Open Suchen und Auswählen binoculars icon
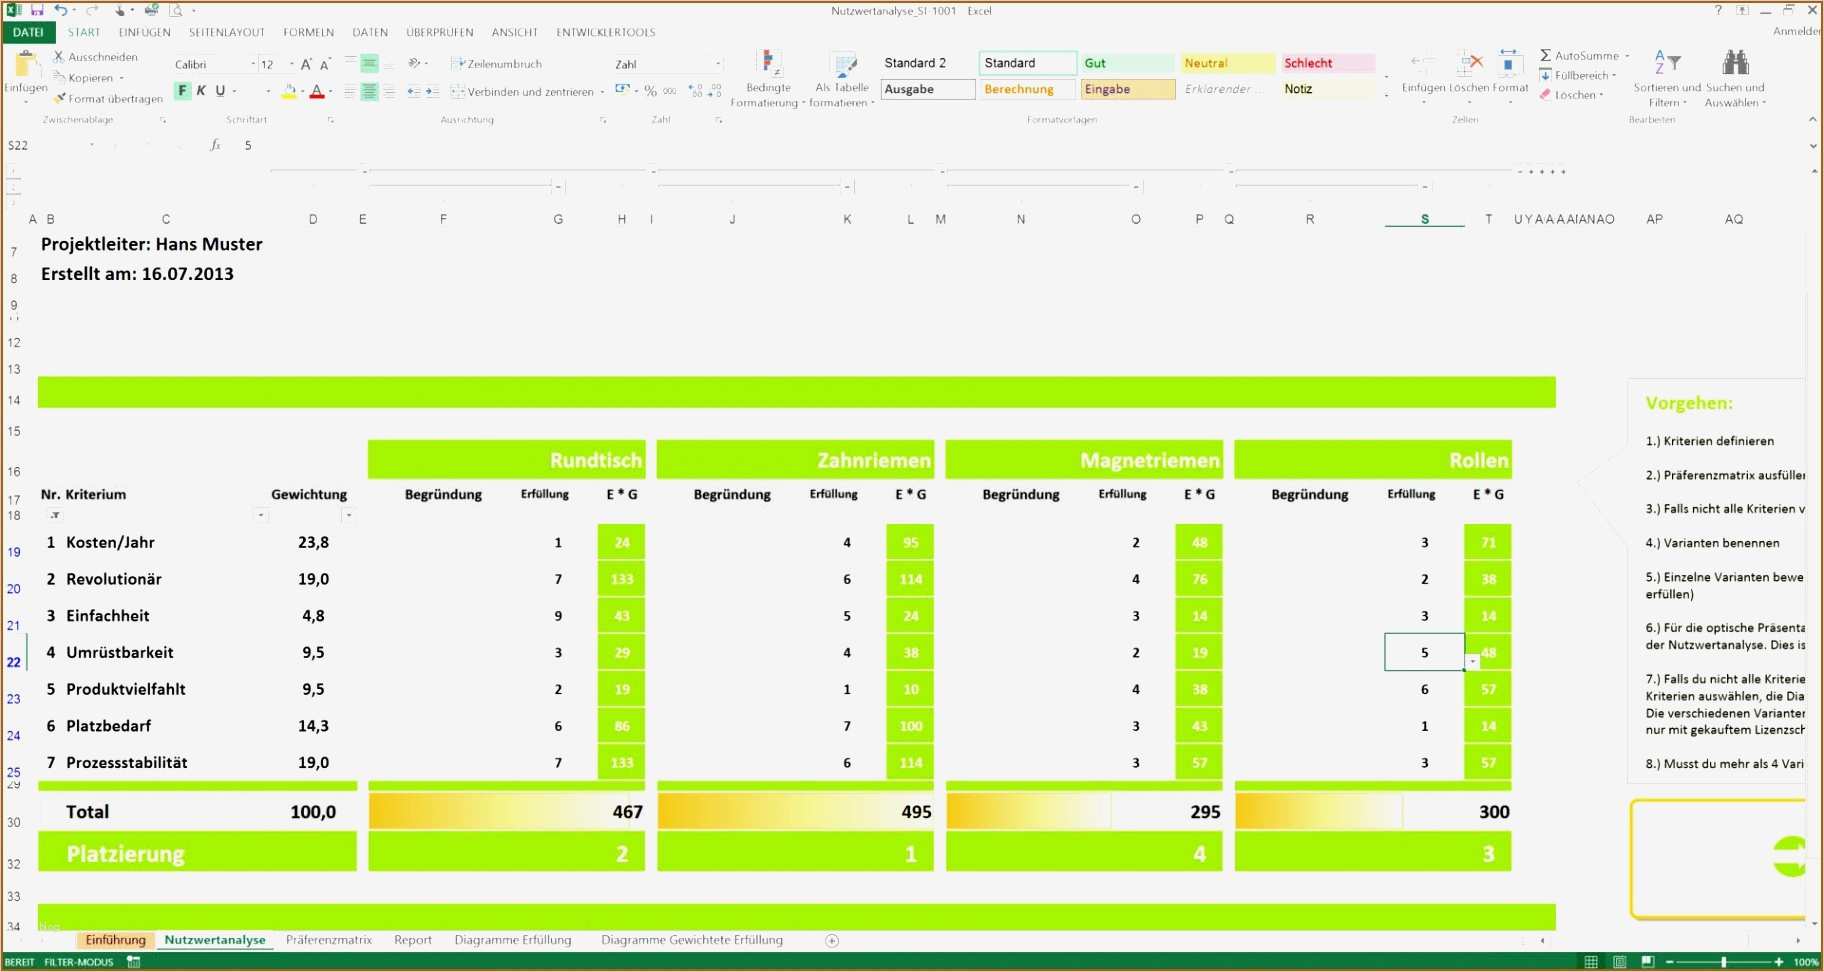 point(1737,62)
